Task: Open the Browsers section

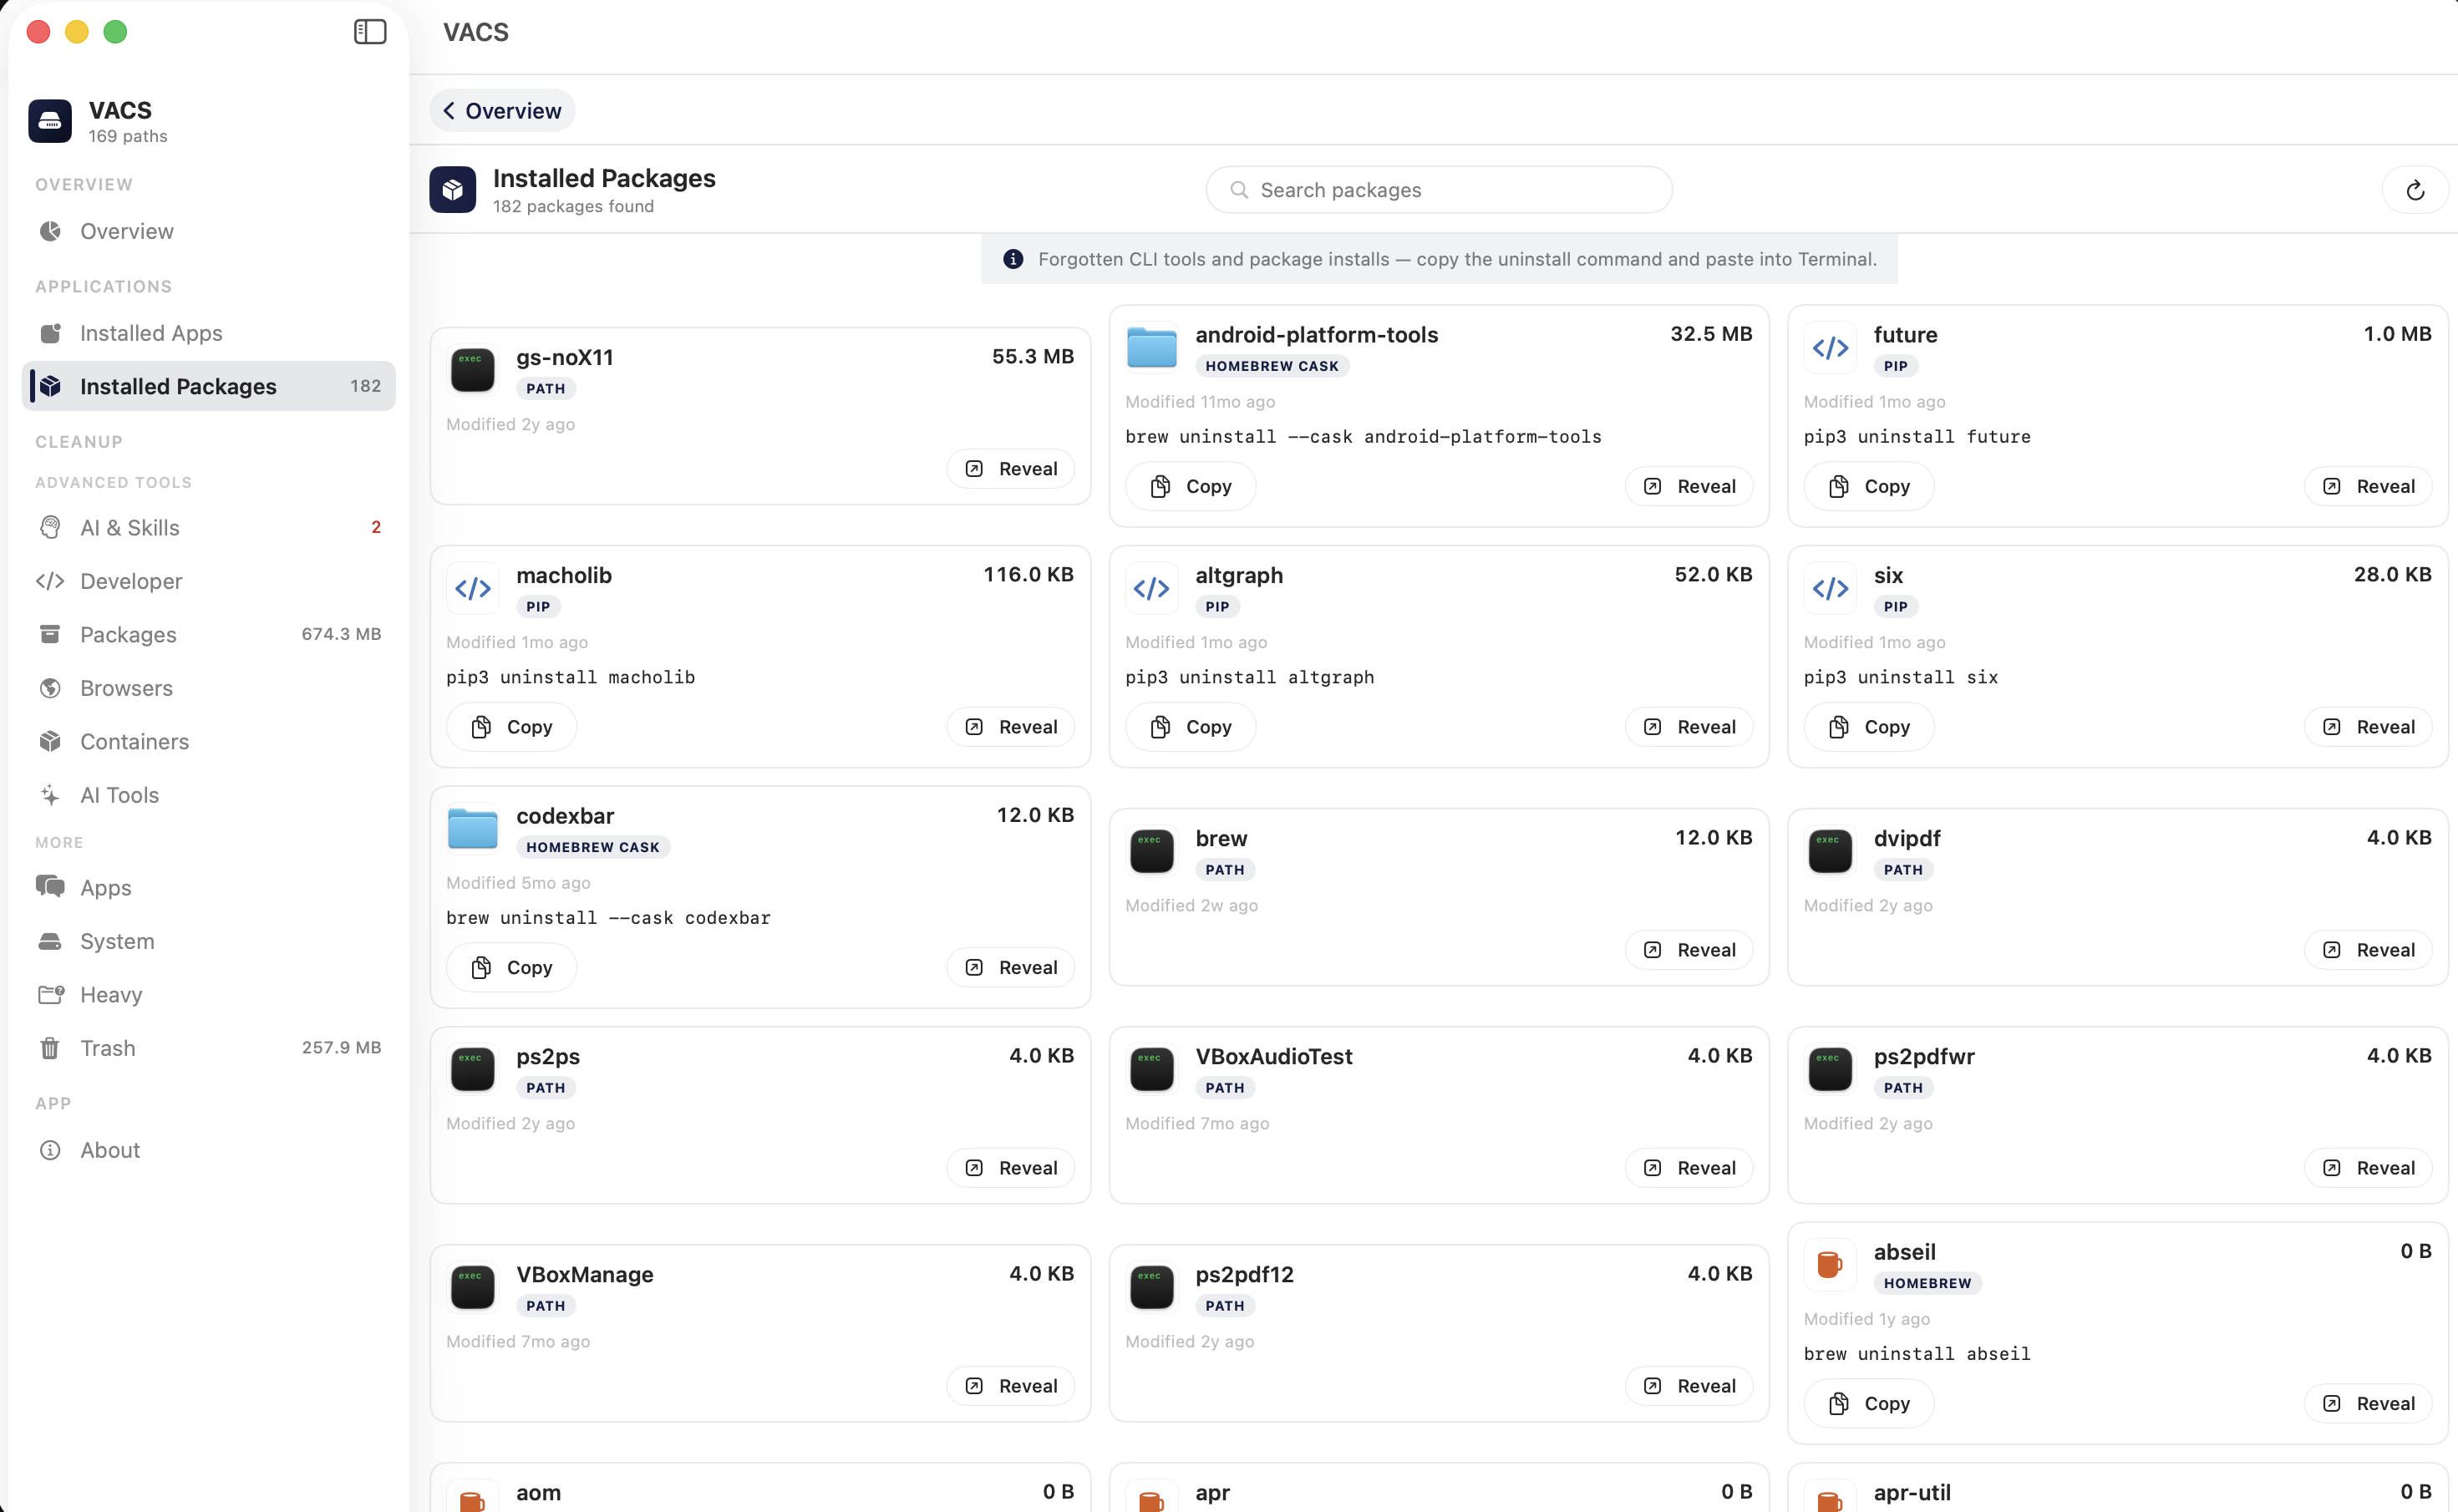Action: (x=209, y=688)
